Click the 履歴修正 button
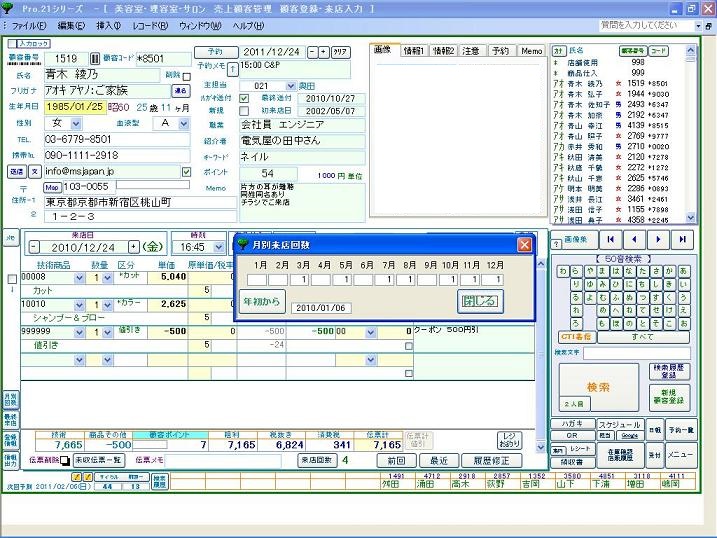 492,461
